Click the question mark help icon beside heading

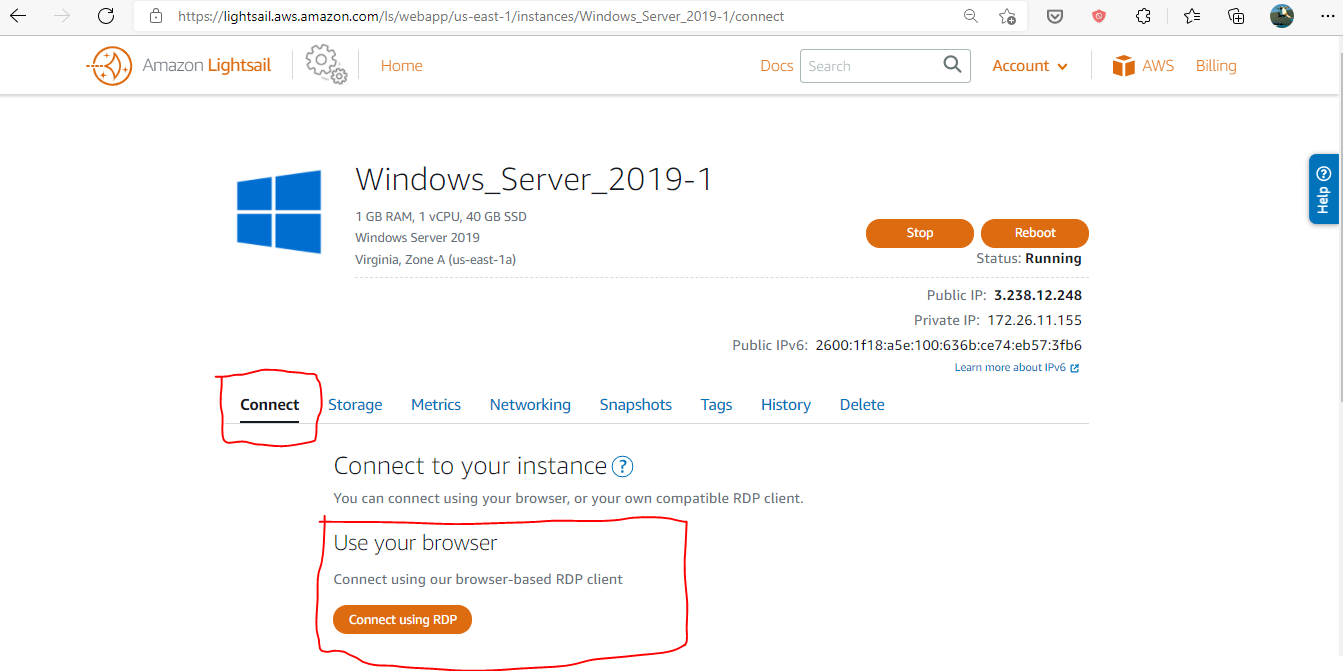coord(622,466)
